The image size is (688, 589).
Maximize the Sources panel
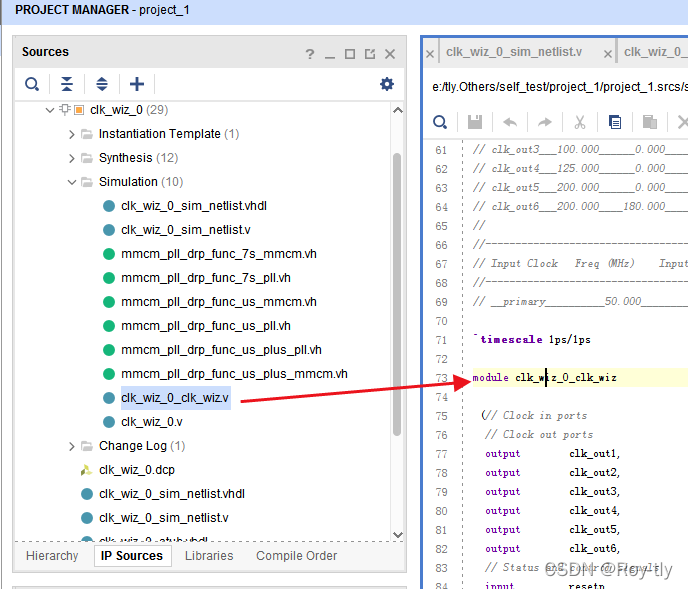point(350,54)
